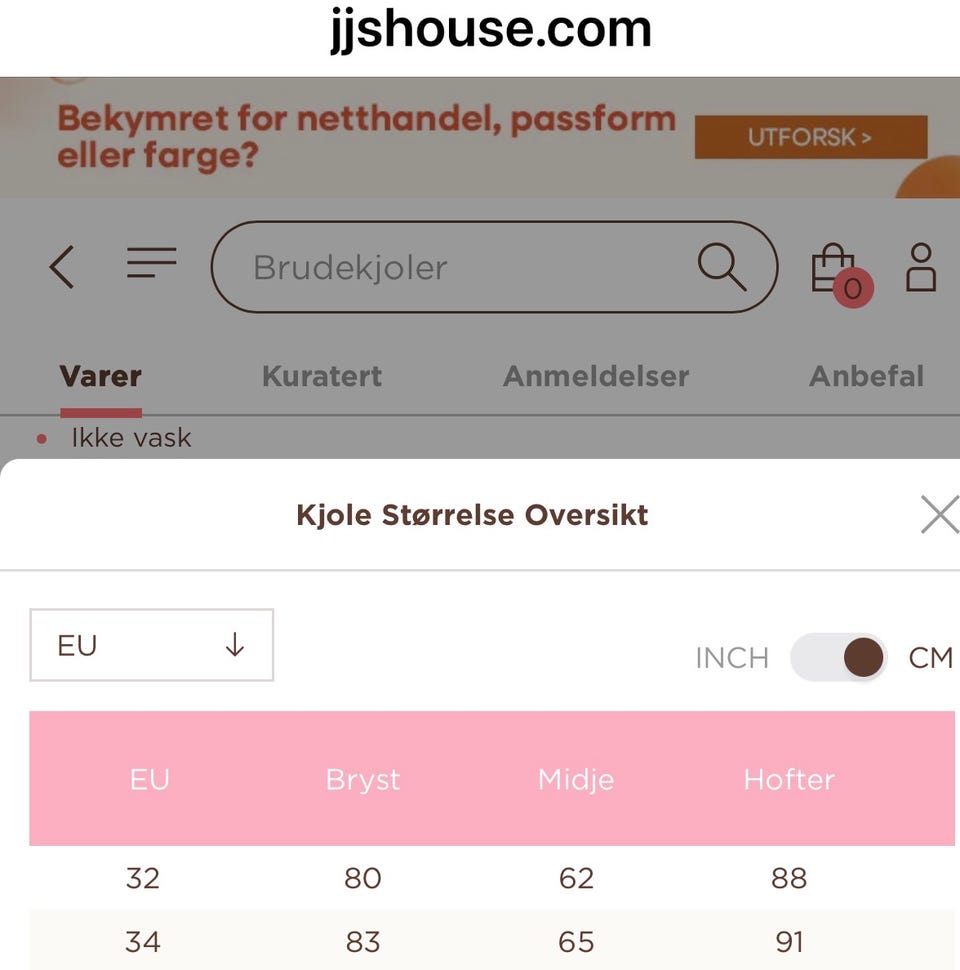Click the Ikke vask option
Viewport: 960px width, 970px height.
[130, 437]
